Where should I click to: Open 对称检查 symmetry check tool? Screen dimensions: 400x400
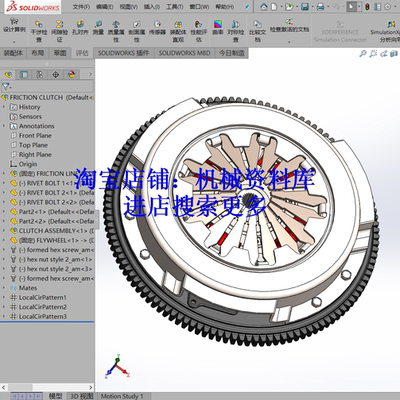236,31
